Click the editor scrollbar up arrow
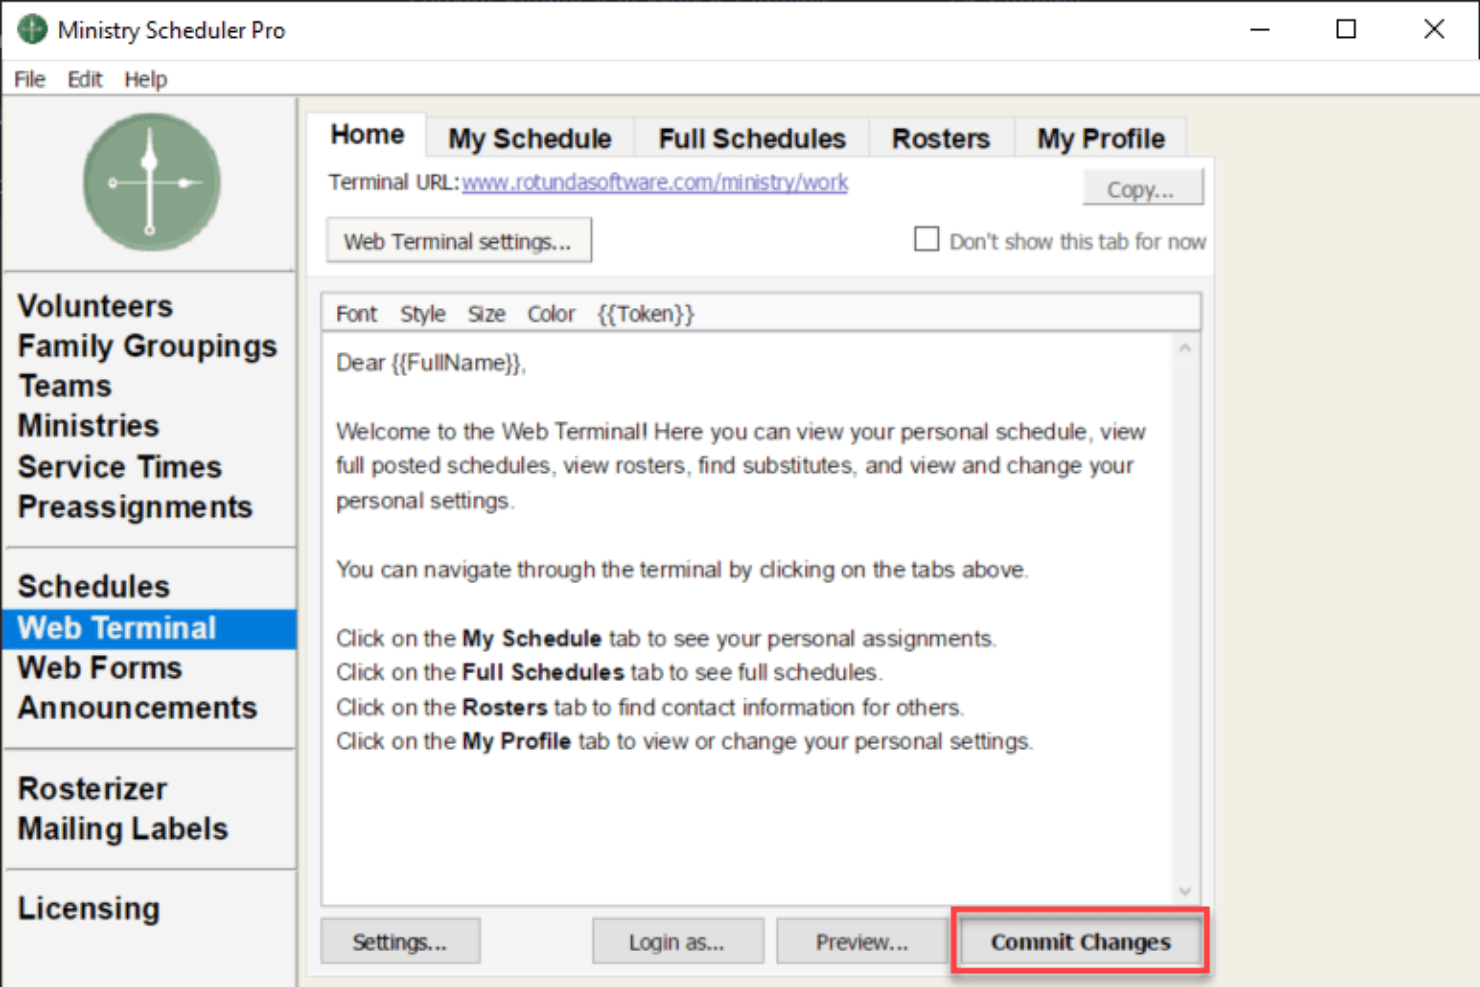The height and width of the screenshot is (987, 1480). (1185, 348)
